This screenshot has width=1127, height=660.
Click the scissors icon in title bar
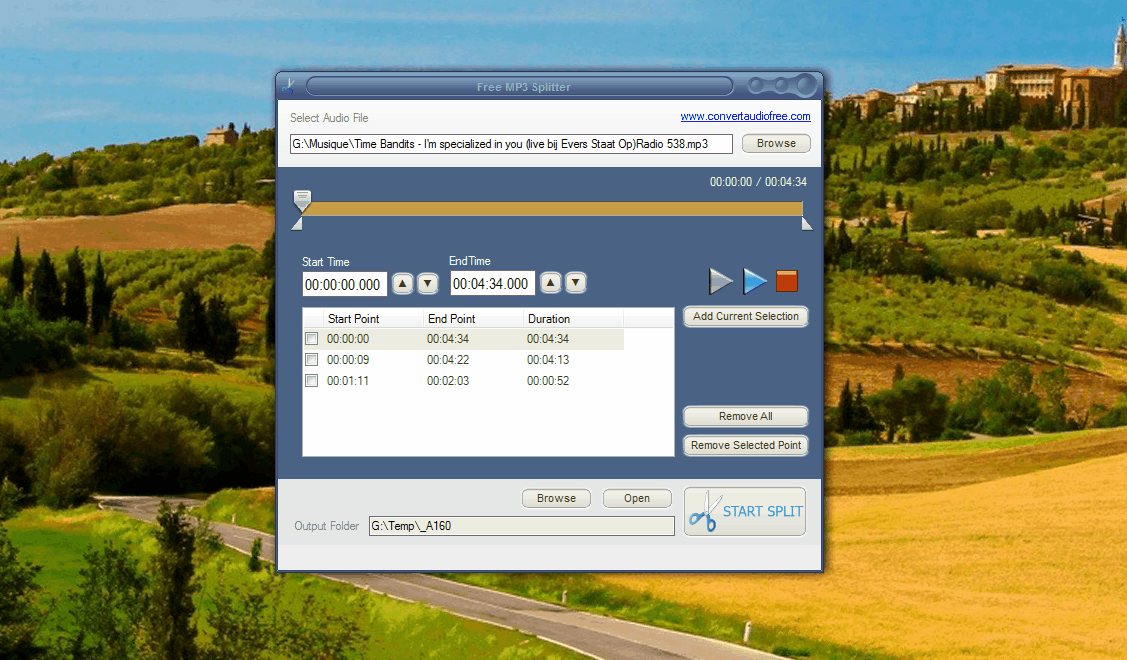(288, 86)
